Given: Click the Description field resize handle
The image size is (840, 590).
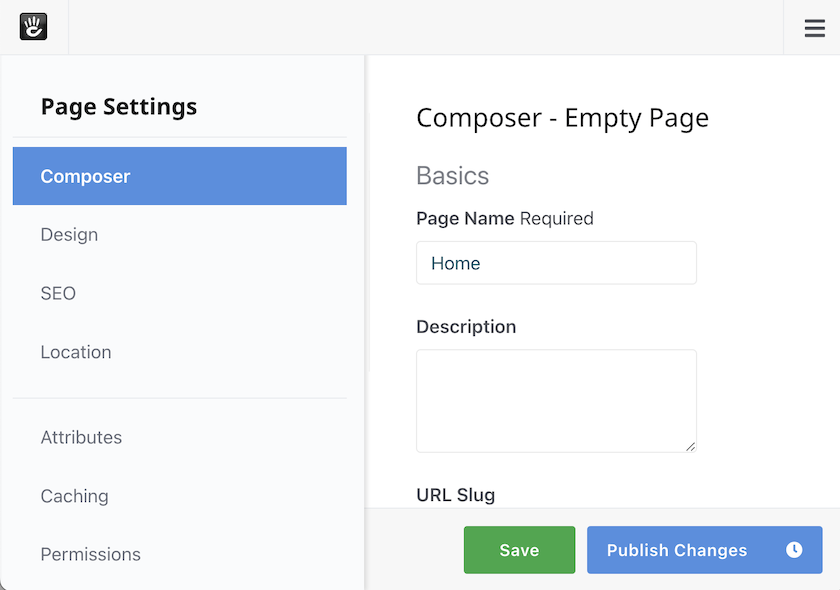Looking at the screenshot, I should pos(691,448).
